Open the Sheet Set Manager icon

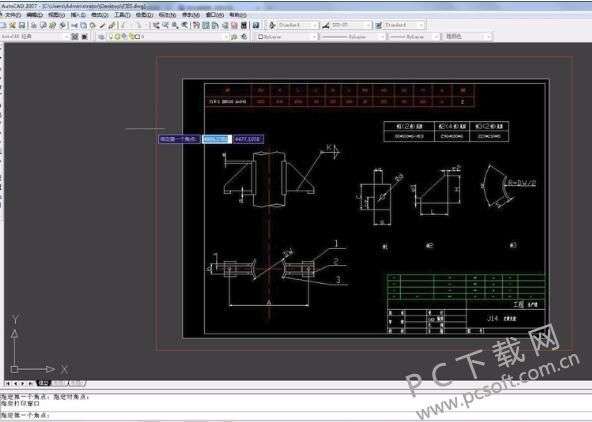(225, 25)
